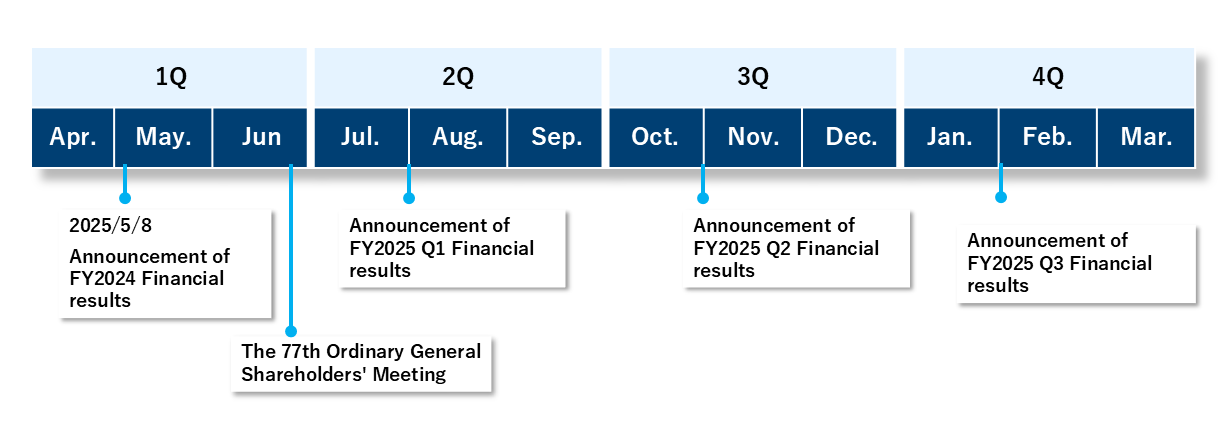Click the Jun month cell
The height and width of the screenshot is (424, 1229).
point(260,137)
